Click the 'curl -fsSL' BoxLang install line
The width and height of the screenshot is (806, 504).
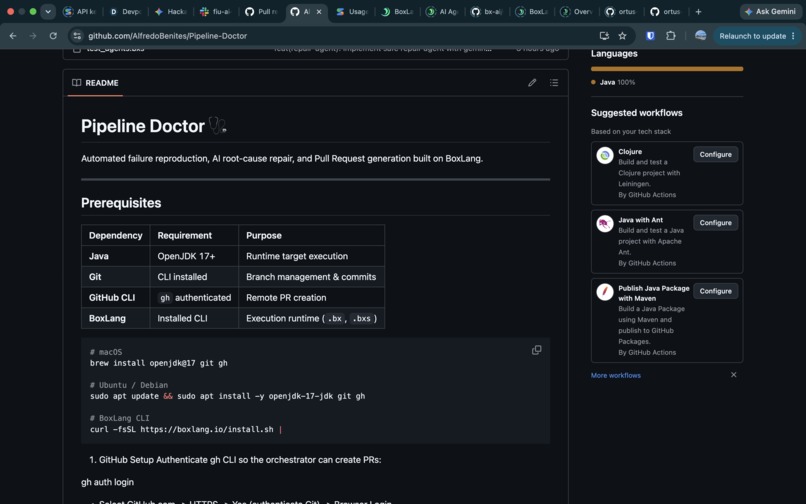pos(186,429)
